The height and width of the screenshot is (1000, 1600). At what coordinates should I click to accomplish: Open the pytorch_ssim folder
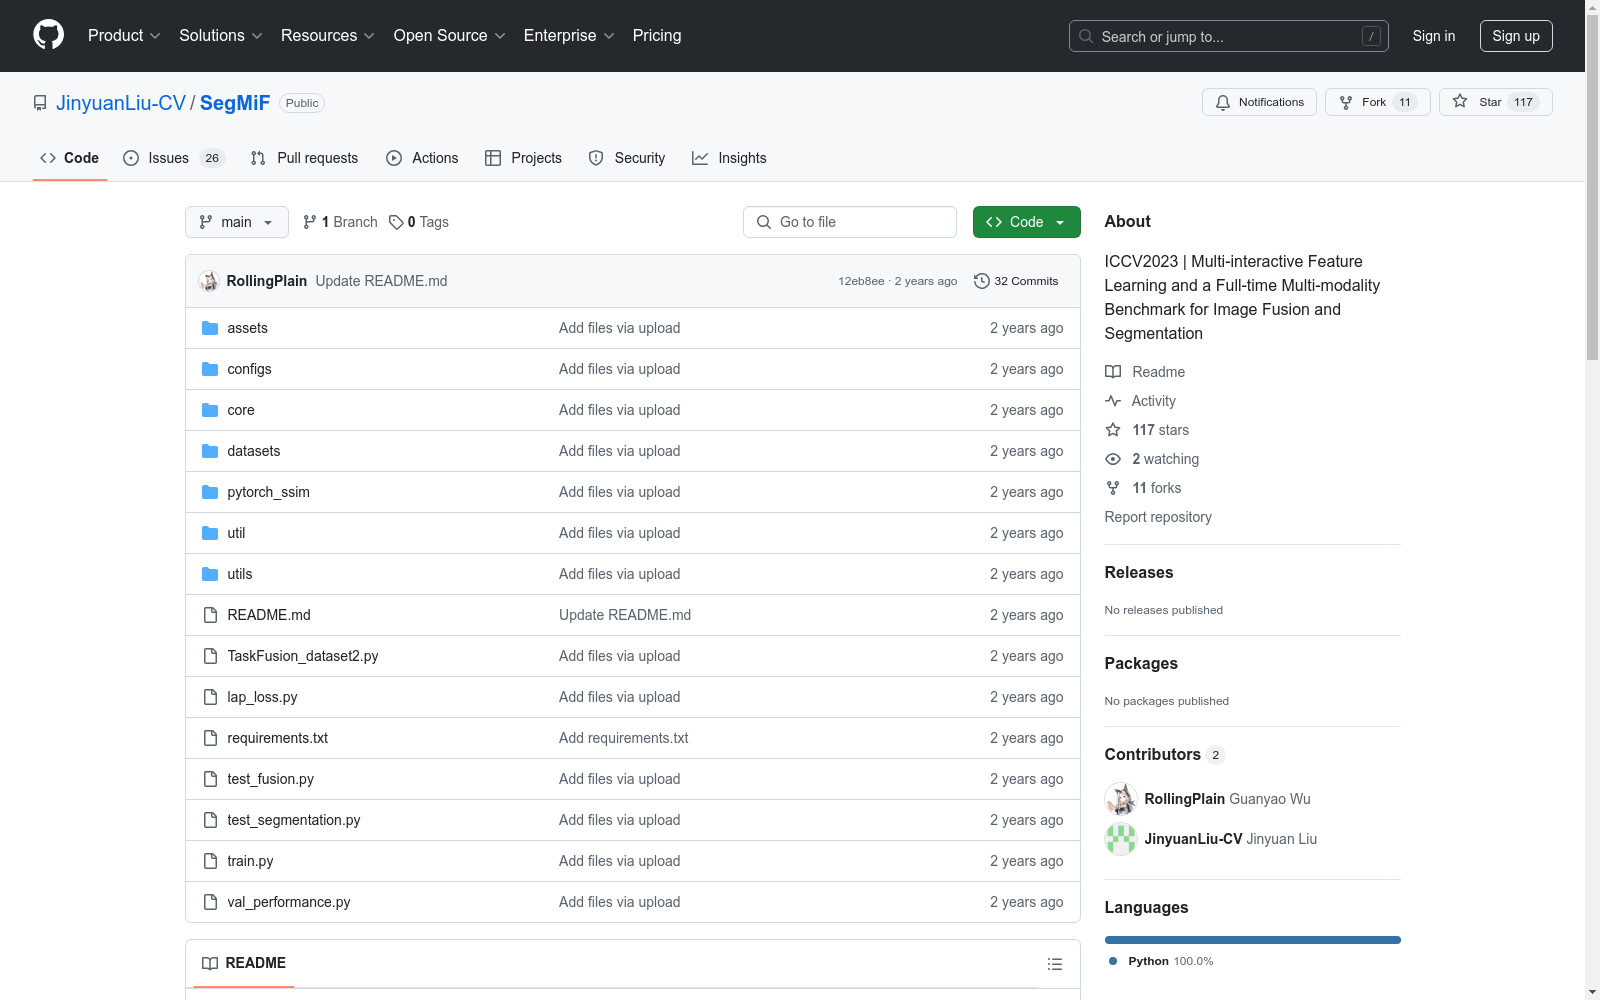click(x=268, y=492)
